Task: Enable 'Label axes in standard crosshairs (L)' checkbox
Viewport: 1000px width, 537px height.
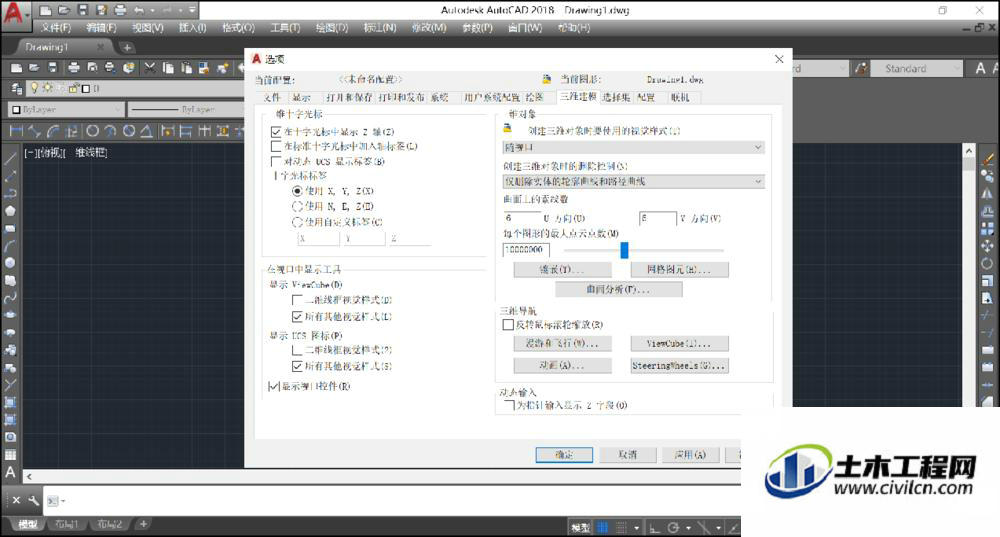Action: [x=276, y=147]
